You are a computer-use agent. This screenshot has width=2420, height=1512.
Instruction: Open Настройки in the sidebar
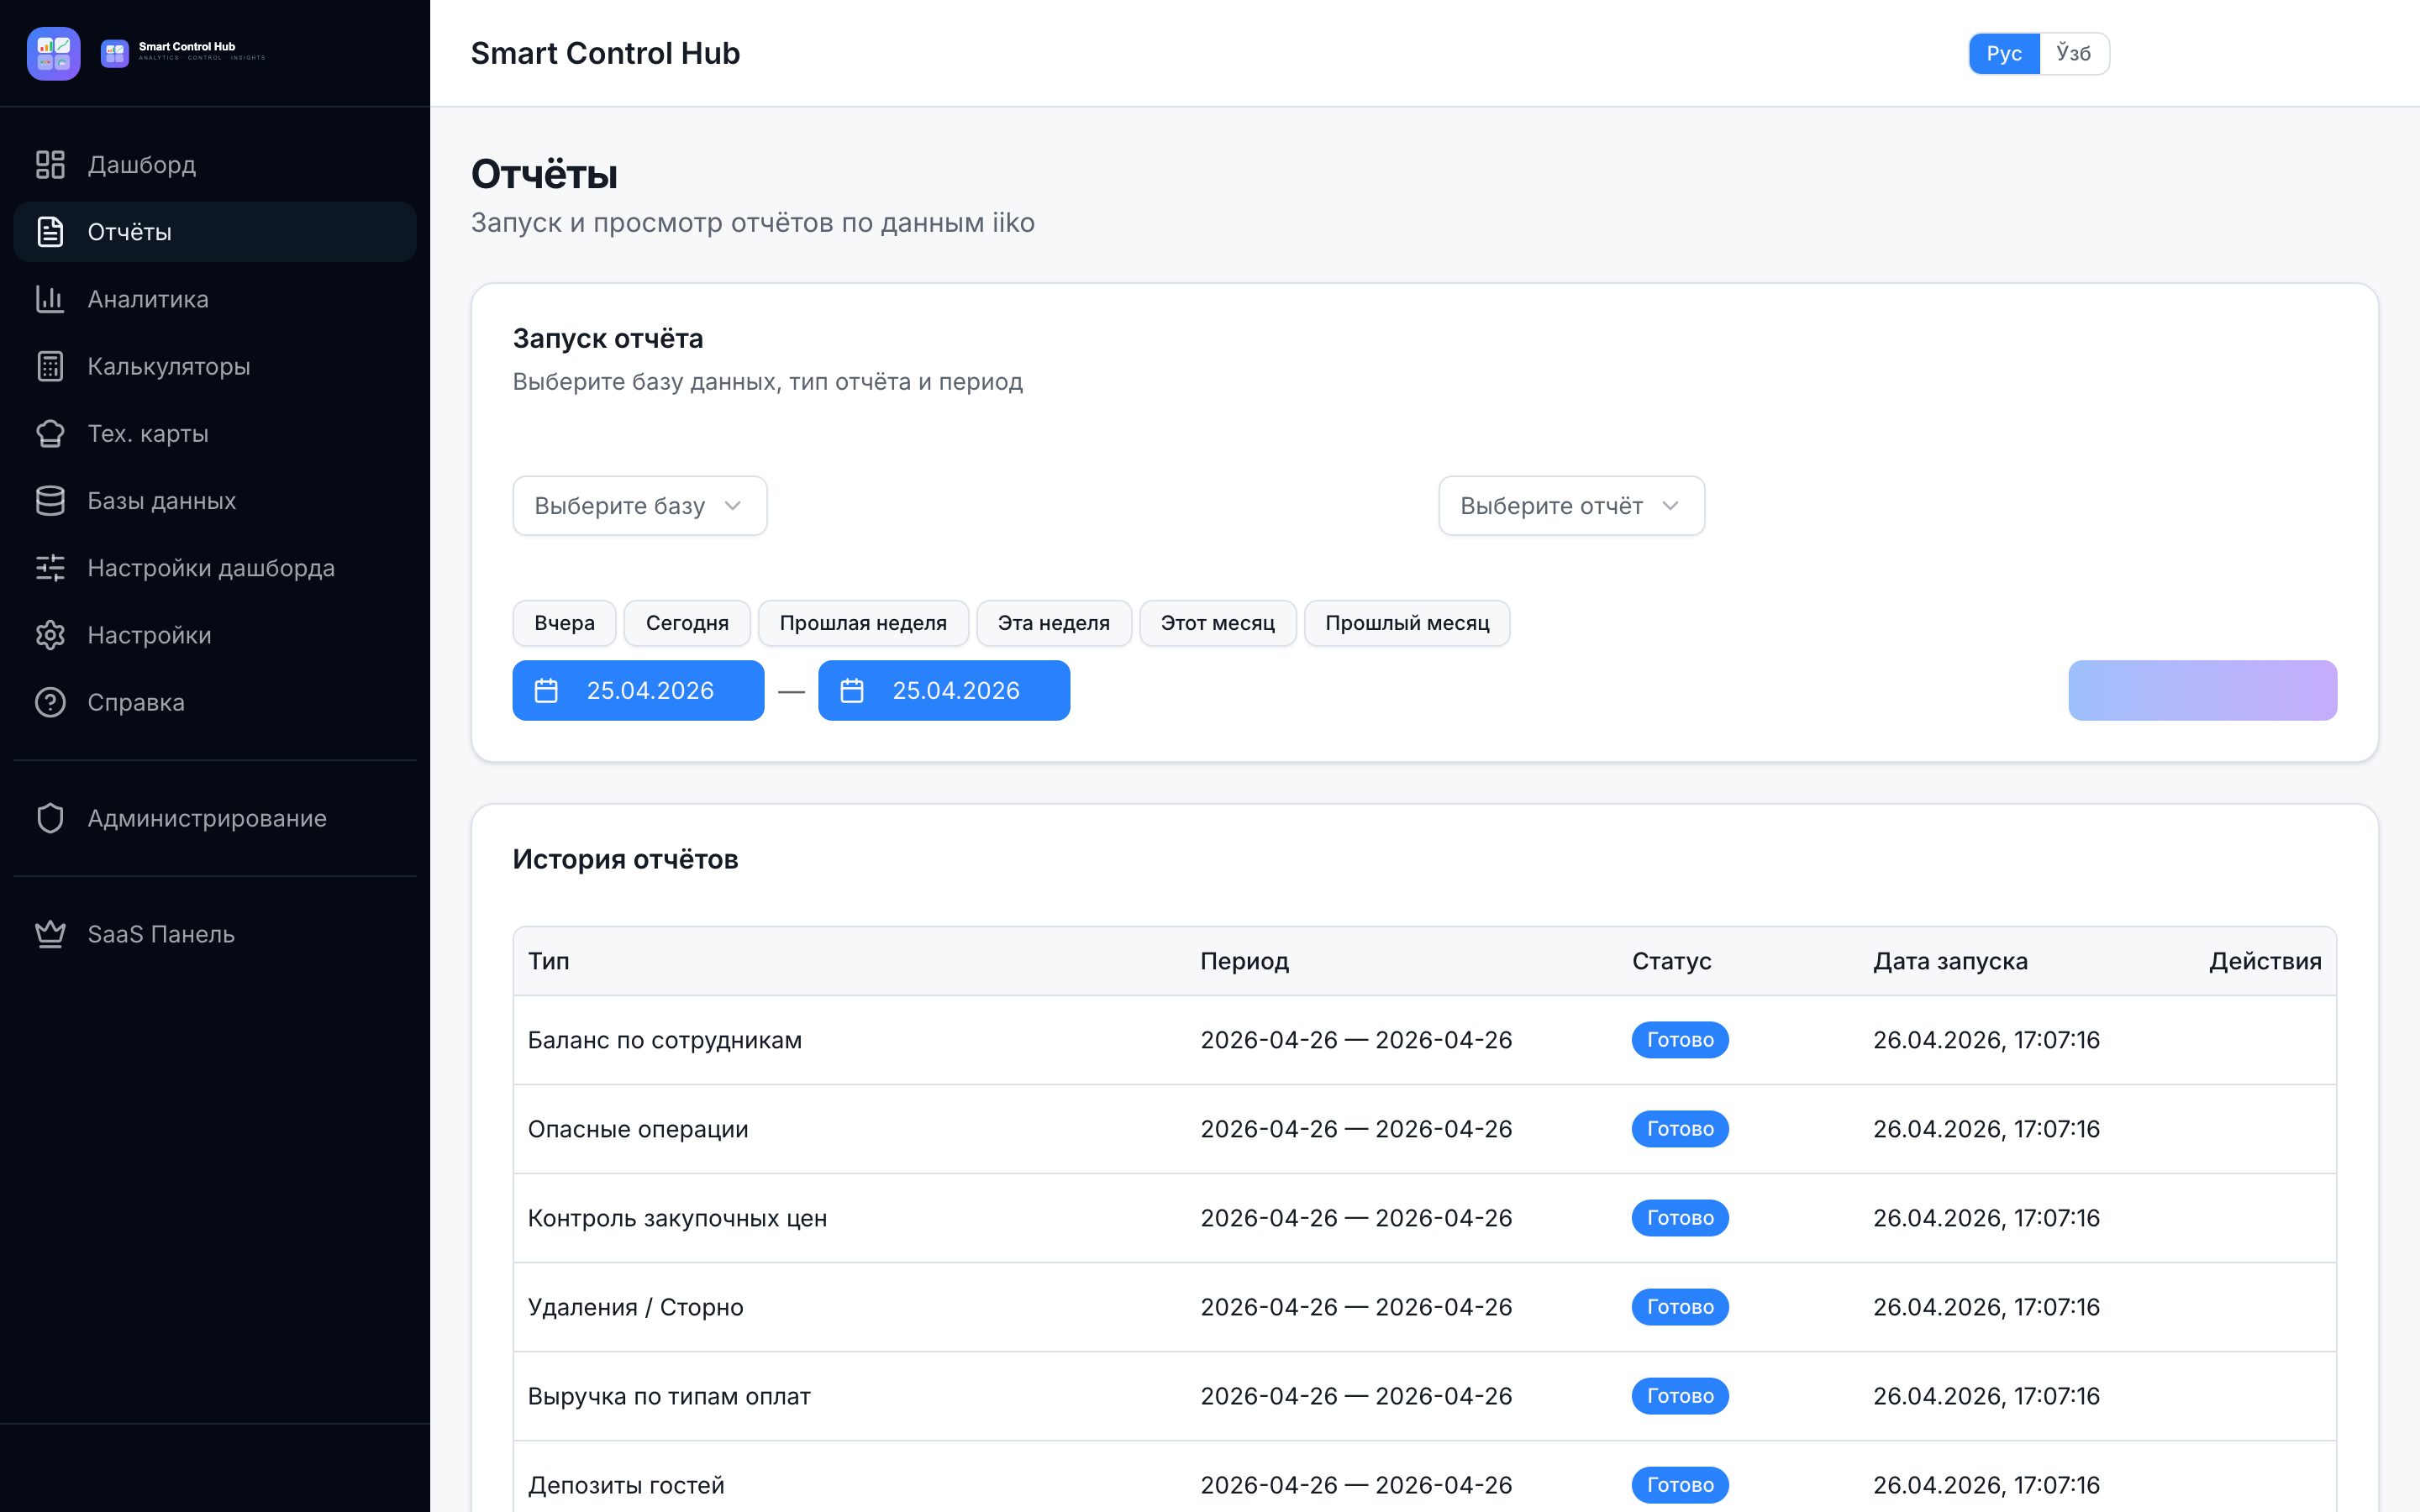click(215, 635)
